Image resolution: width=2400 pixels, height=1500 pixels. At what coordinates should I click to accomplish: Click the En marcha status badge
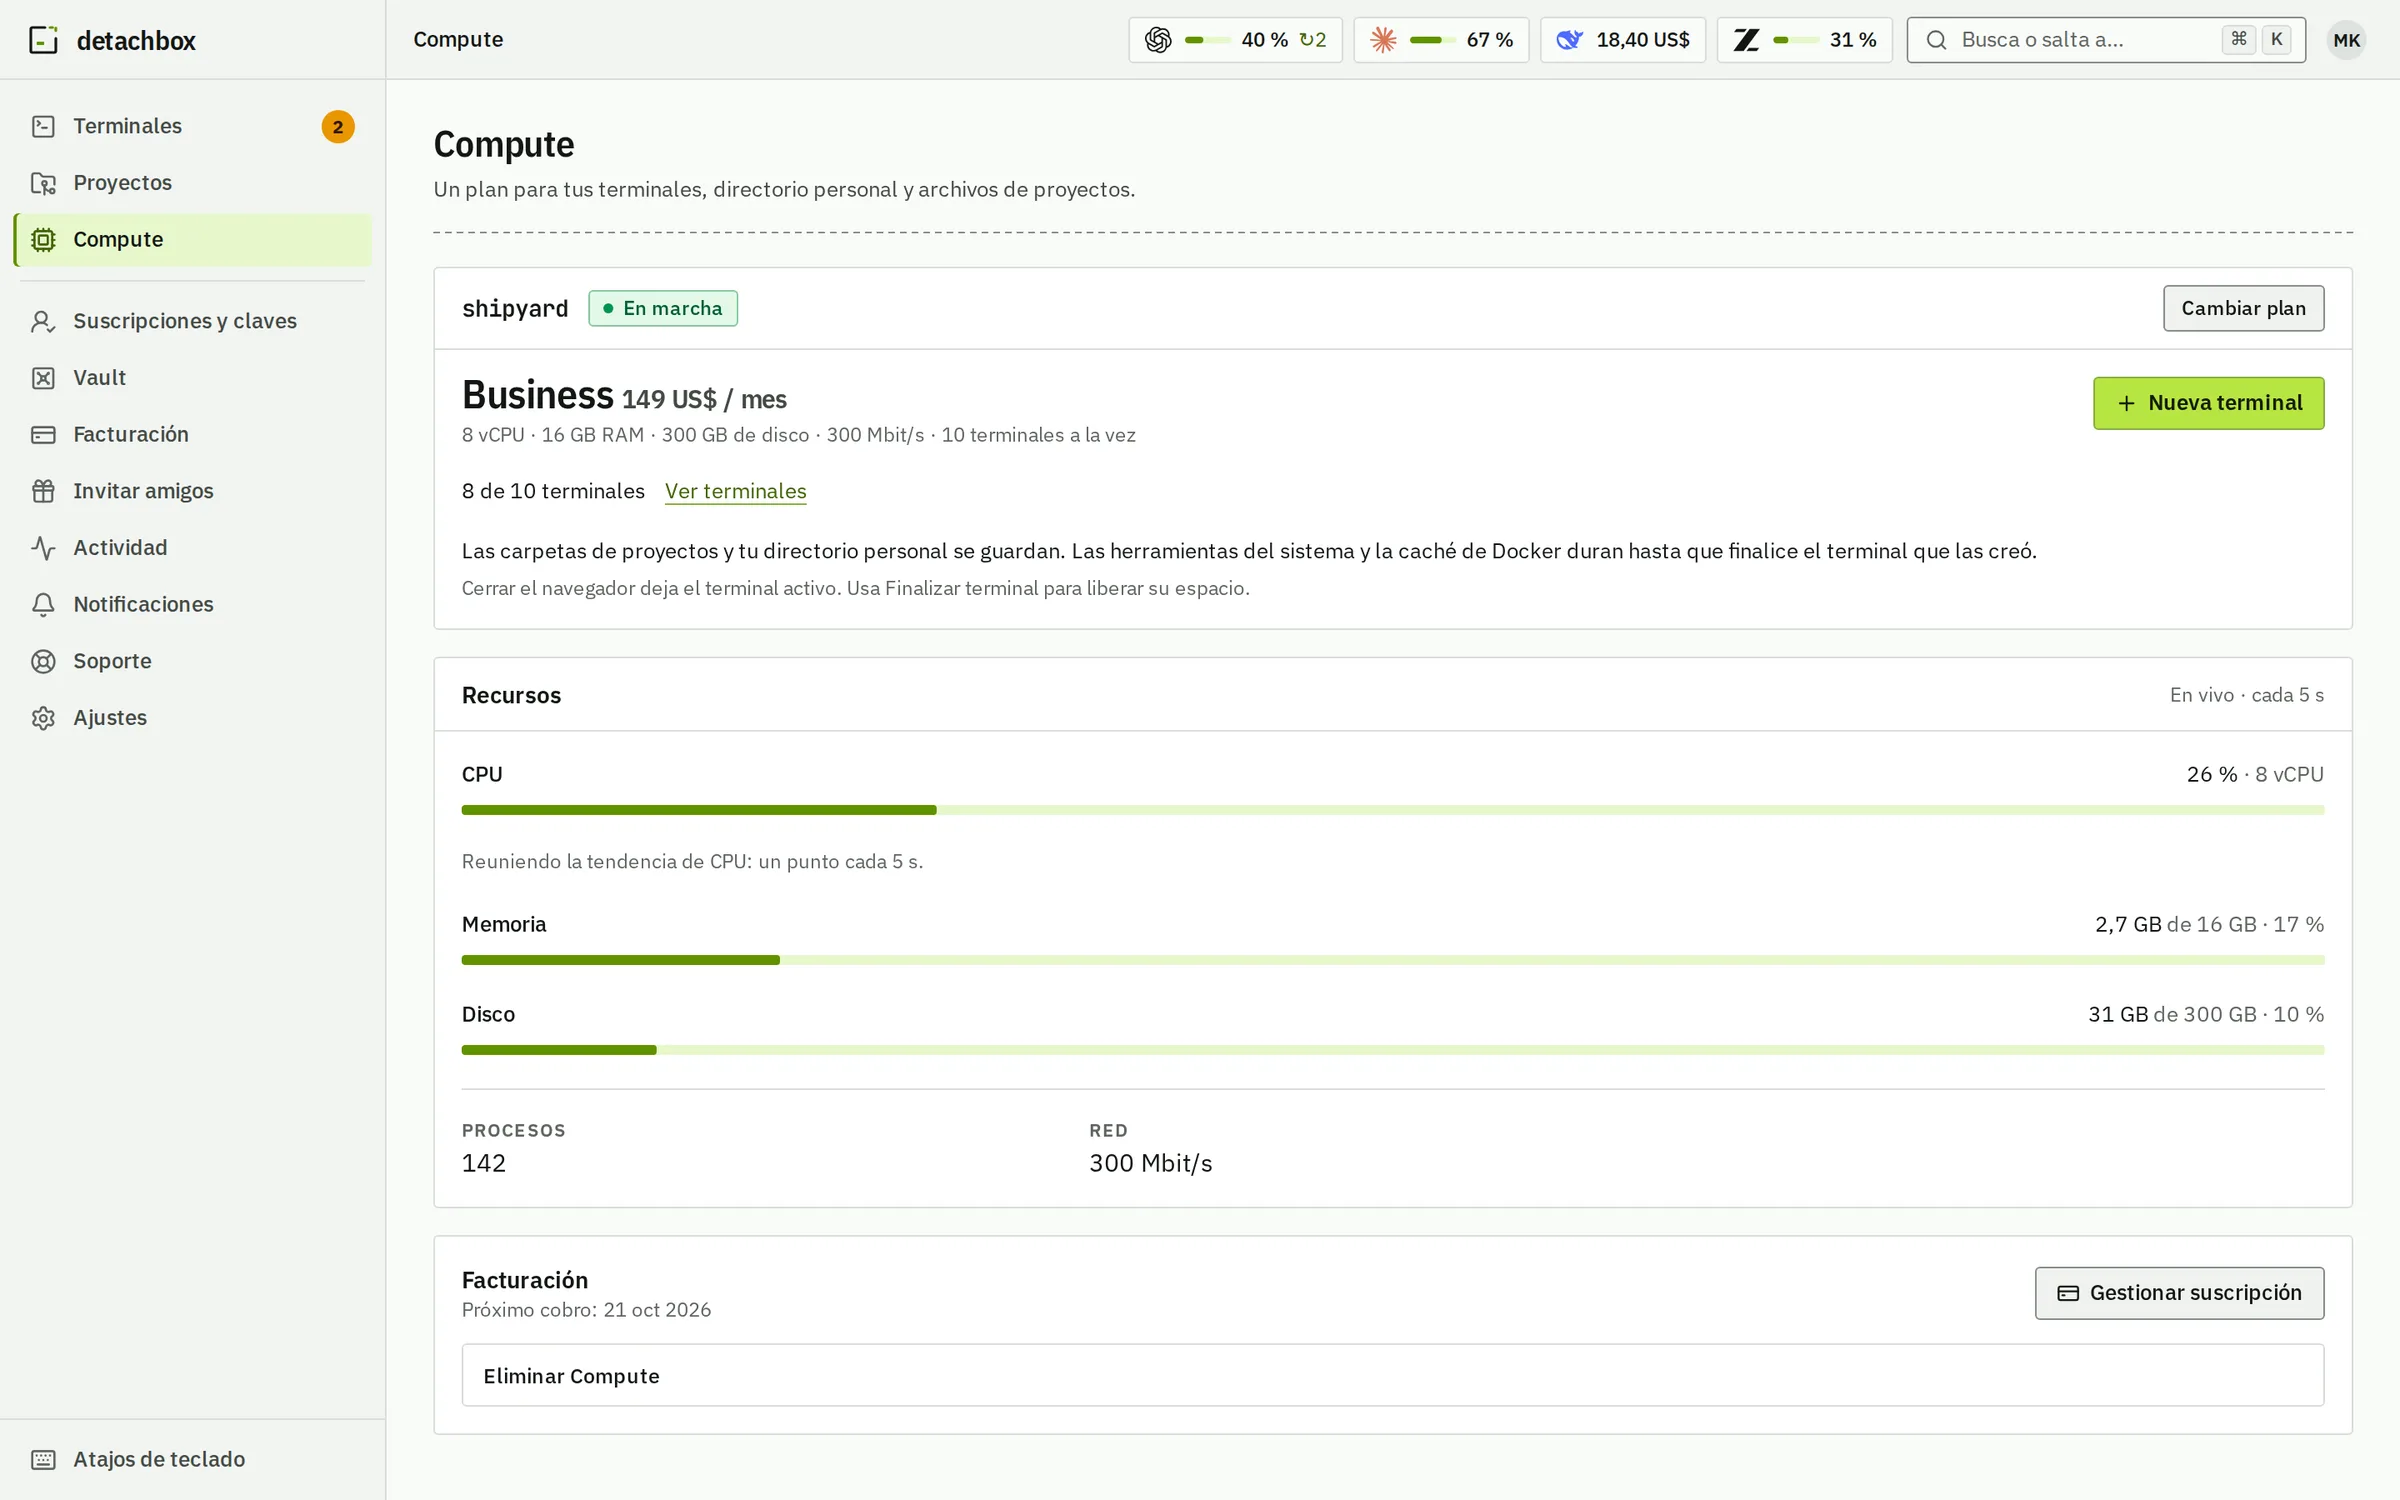point(663,308)
